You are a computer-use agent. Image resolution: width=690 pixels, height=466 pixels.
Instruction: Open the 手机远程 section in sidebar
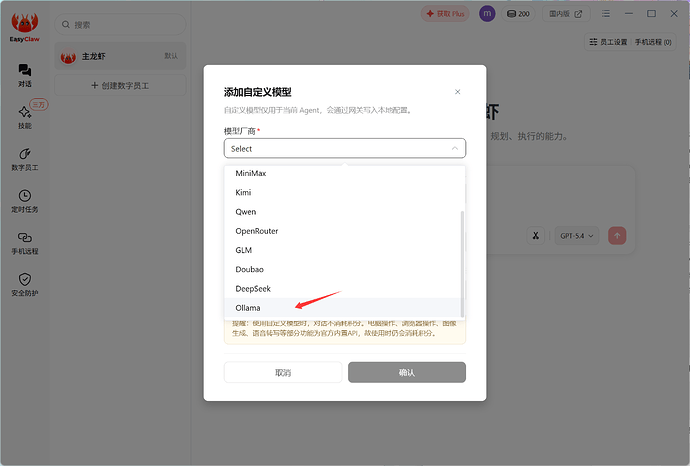[x=25, y=243]
